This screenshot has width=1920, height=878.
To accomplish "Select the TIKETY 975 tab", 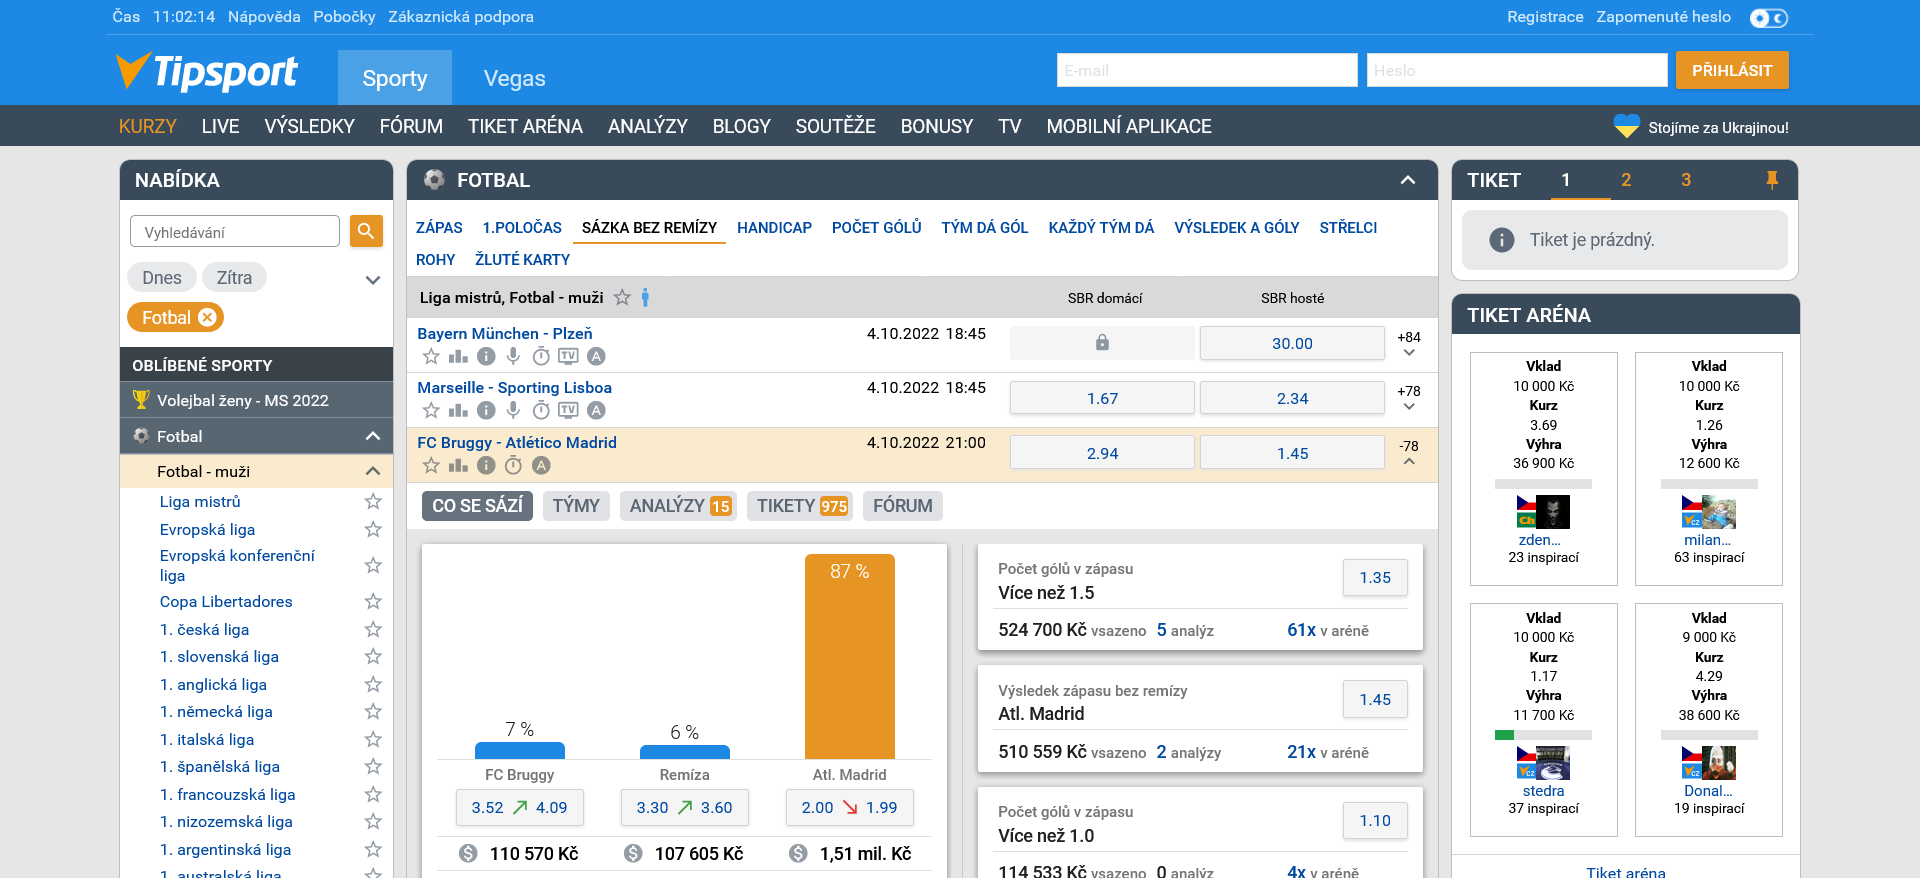I will pyautogui.click(x=802, y=506).
